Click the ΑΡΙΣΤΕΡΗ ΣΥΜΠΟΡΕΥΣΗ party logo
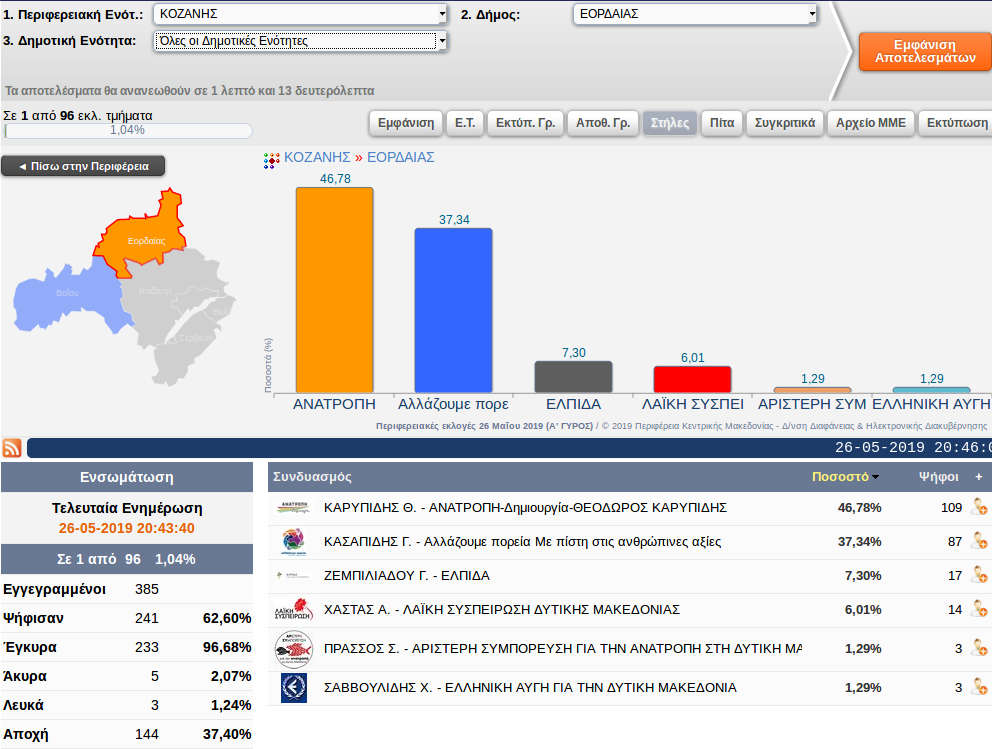This screenshot has height=749, width=992. coord(294,648)
